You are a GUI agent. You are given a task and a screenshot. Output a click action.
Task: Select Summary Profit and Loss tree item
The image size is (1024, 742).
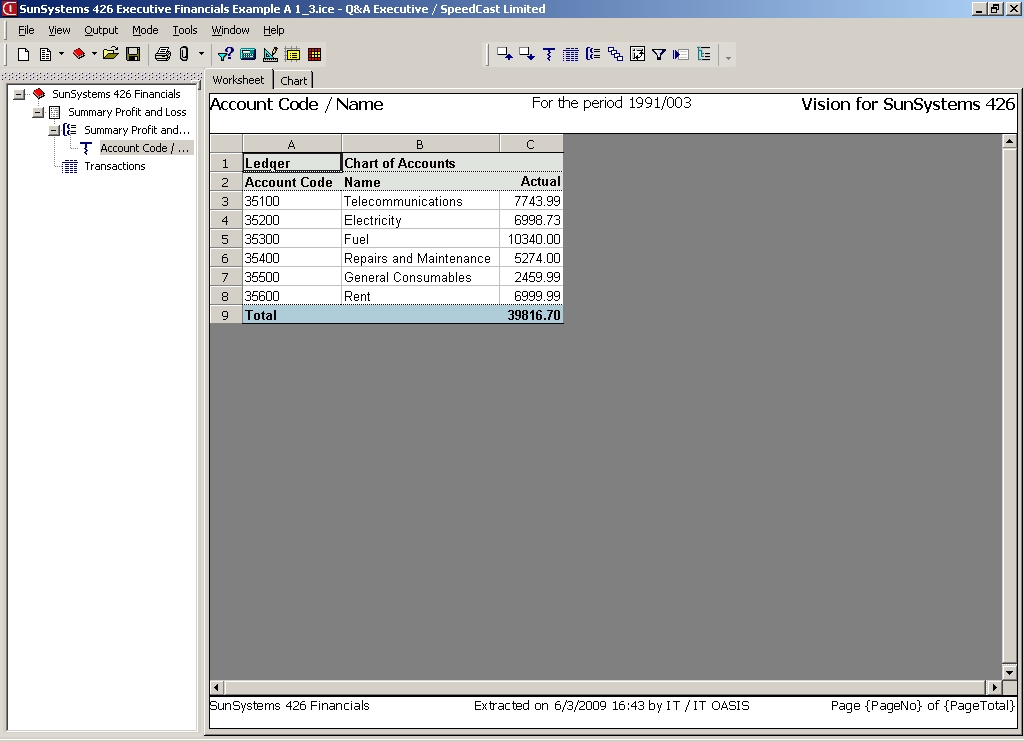[127, 112]
